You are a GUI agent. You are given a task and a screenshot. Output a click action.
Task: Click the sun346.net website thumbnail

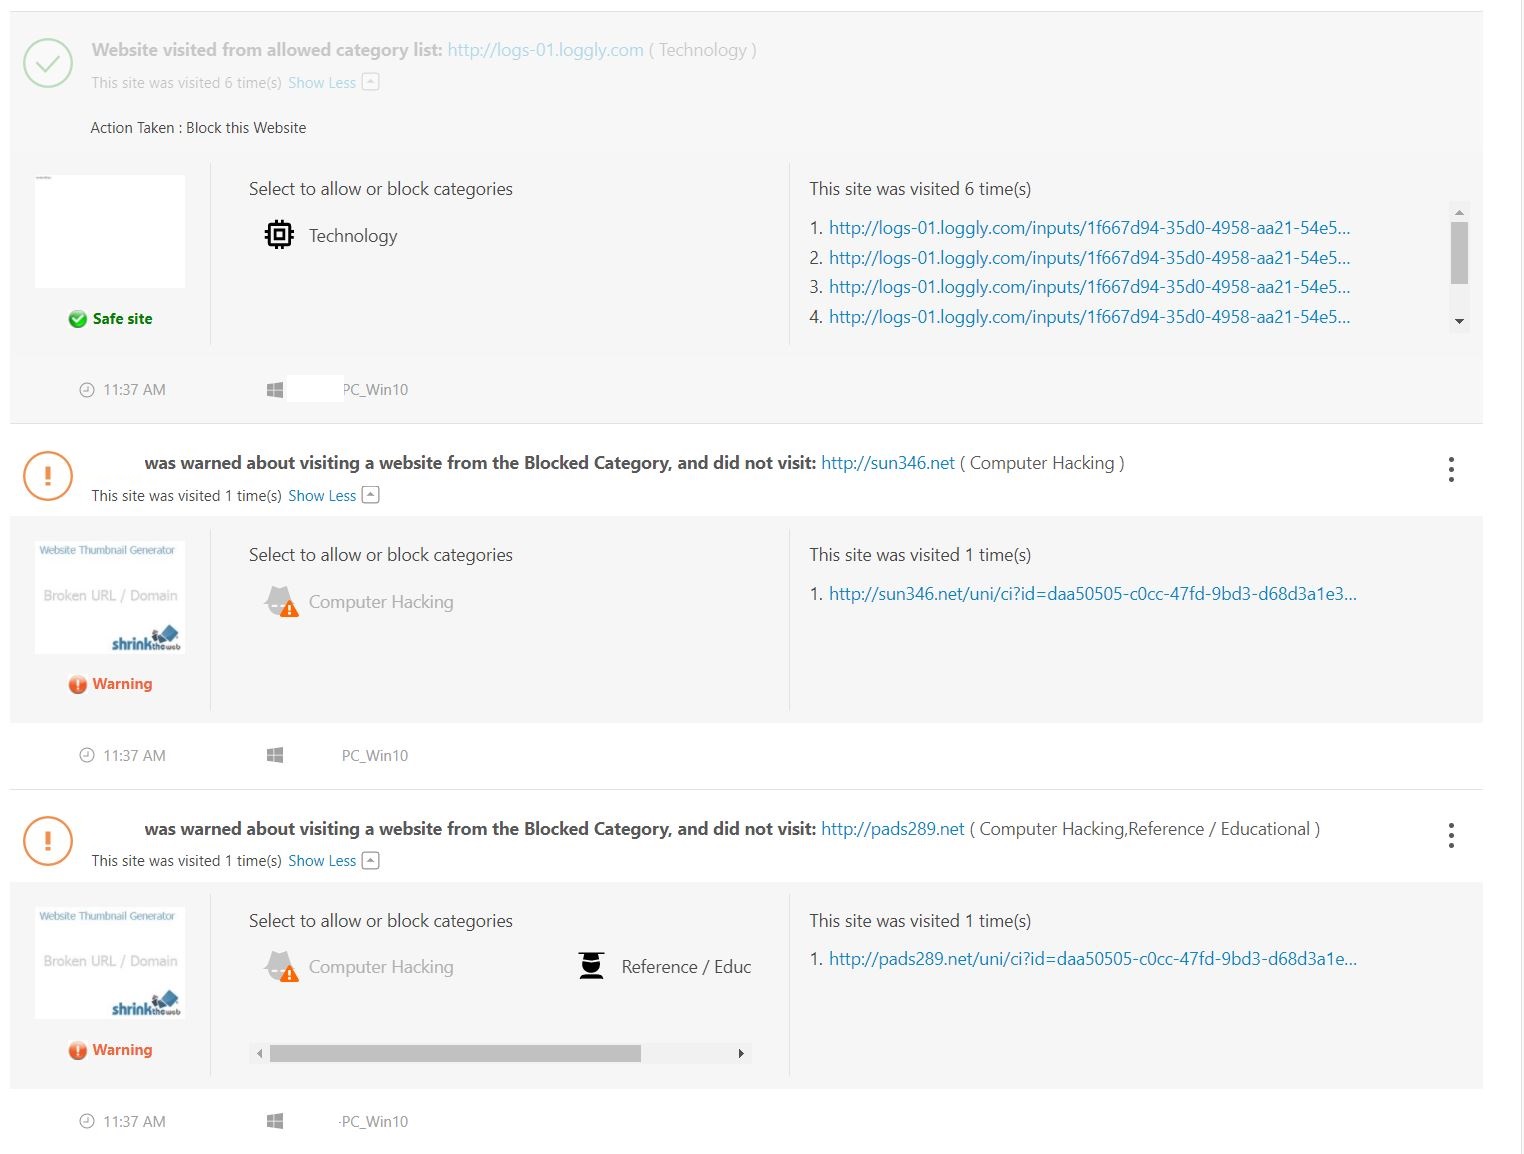click(x=110, y=598)
